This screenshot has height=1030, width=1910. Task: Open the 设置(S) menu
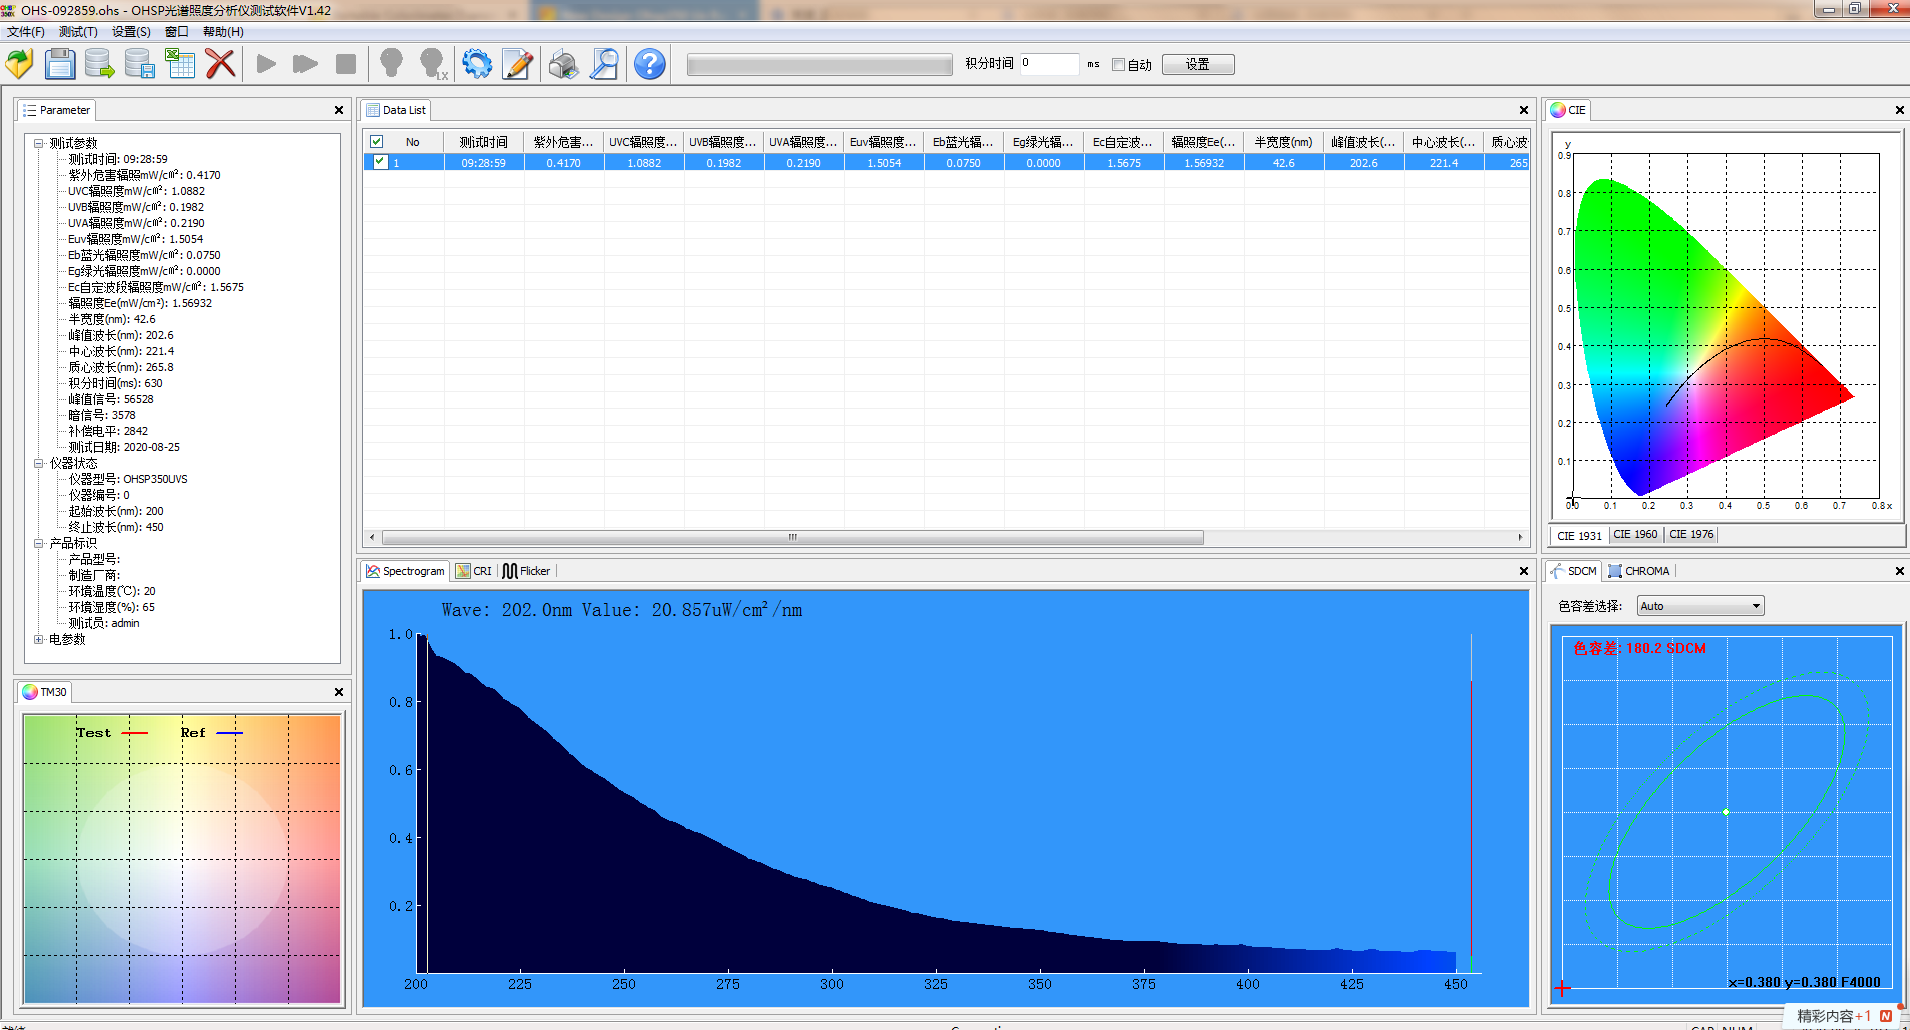click(131, 32)
